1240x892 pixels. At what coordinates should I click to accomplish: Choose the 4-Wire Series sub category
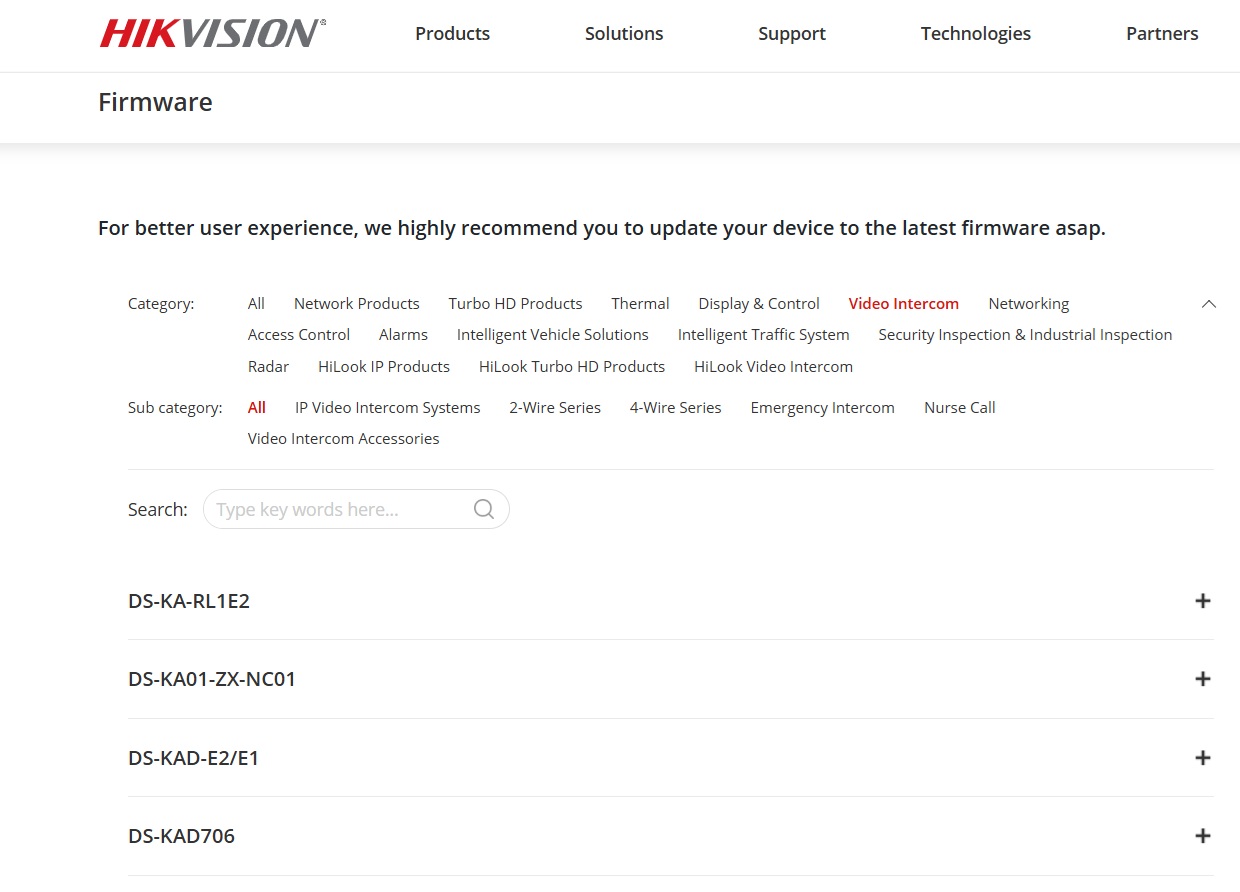pyautogui.click(x=676, y=408)
